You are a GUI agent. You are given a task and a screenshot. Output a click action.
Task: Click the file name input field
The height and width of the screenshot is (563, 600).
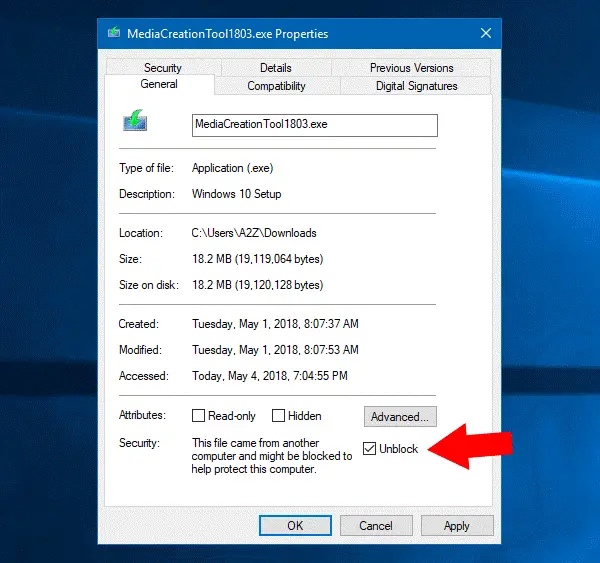coord(315,125)
